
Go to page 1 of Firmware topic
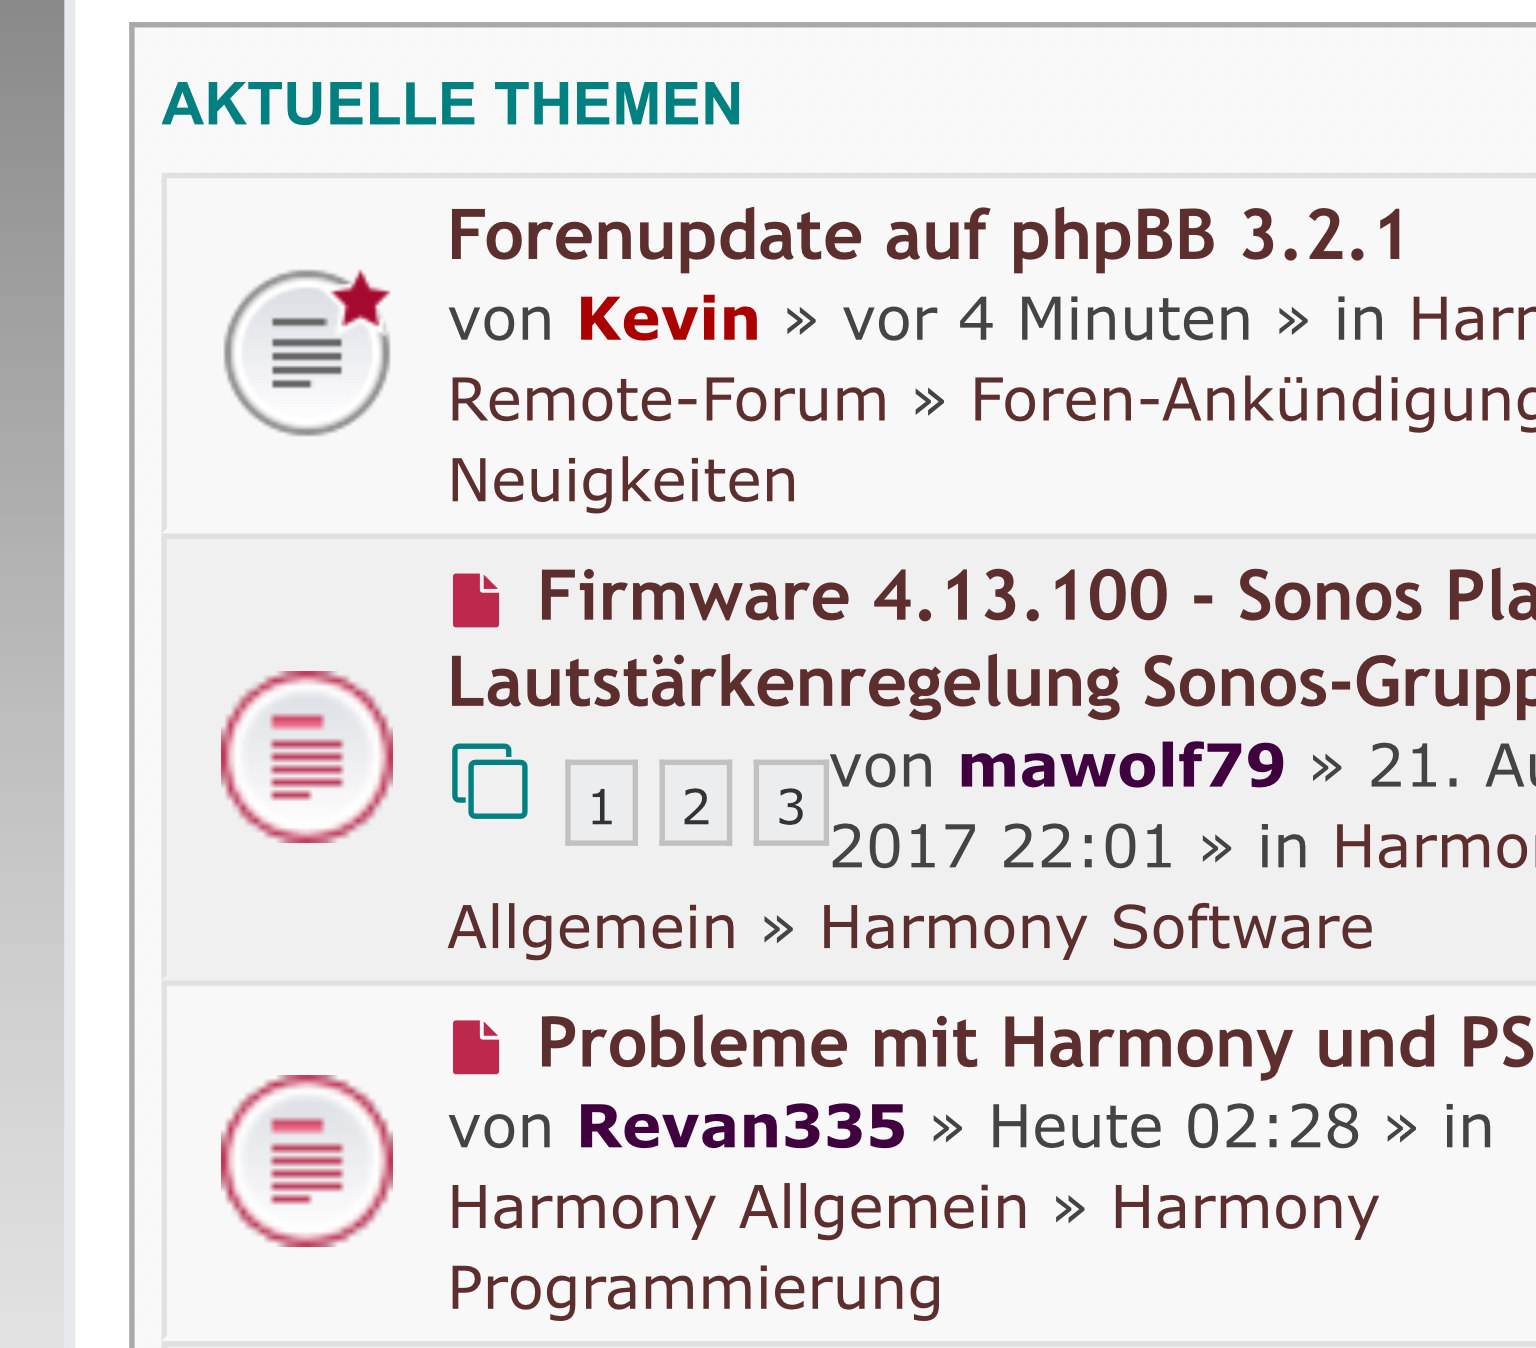601,803
